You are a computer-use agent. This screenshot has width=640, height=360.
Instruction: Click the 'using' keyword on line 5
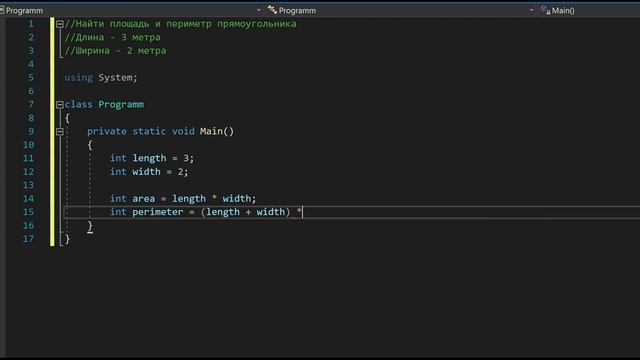[78, 78]
